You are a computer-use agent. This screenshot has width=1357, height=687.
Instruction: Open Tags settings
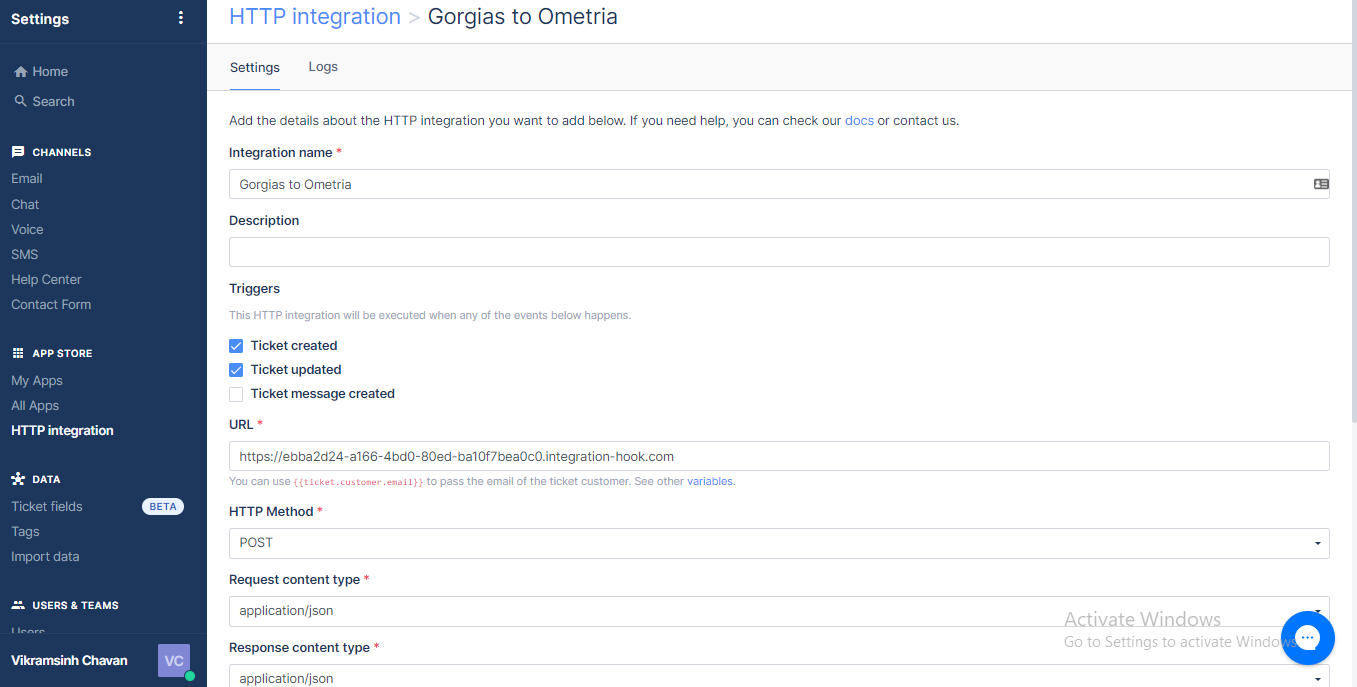[x=25, y=531]
